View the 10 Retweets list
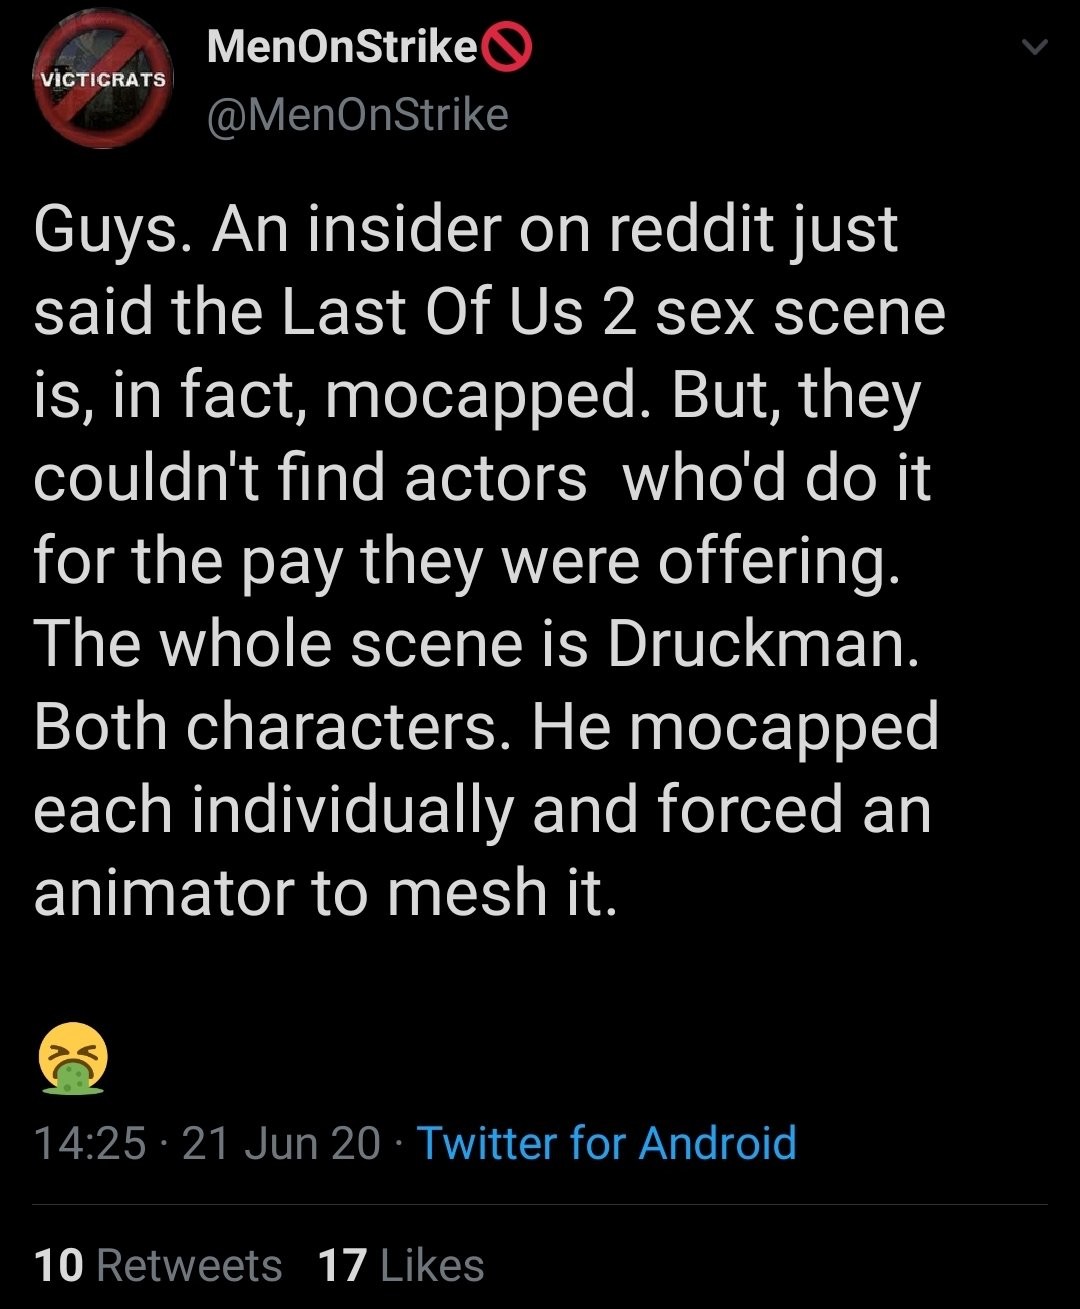1080x1309 pixels. point(158,1266)
